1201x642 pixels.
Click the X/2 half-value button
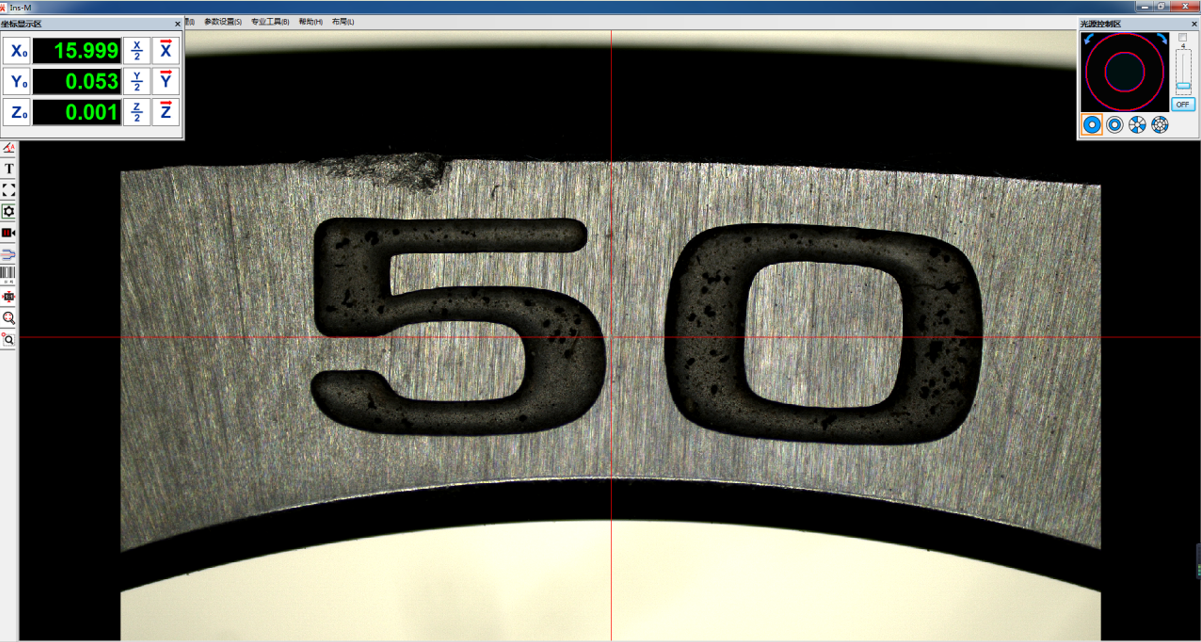click(x=137, y=50)
